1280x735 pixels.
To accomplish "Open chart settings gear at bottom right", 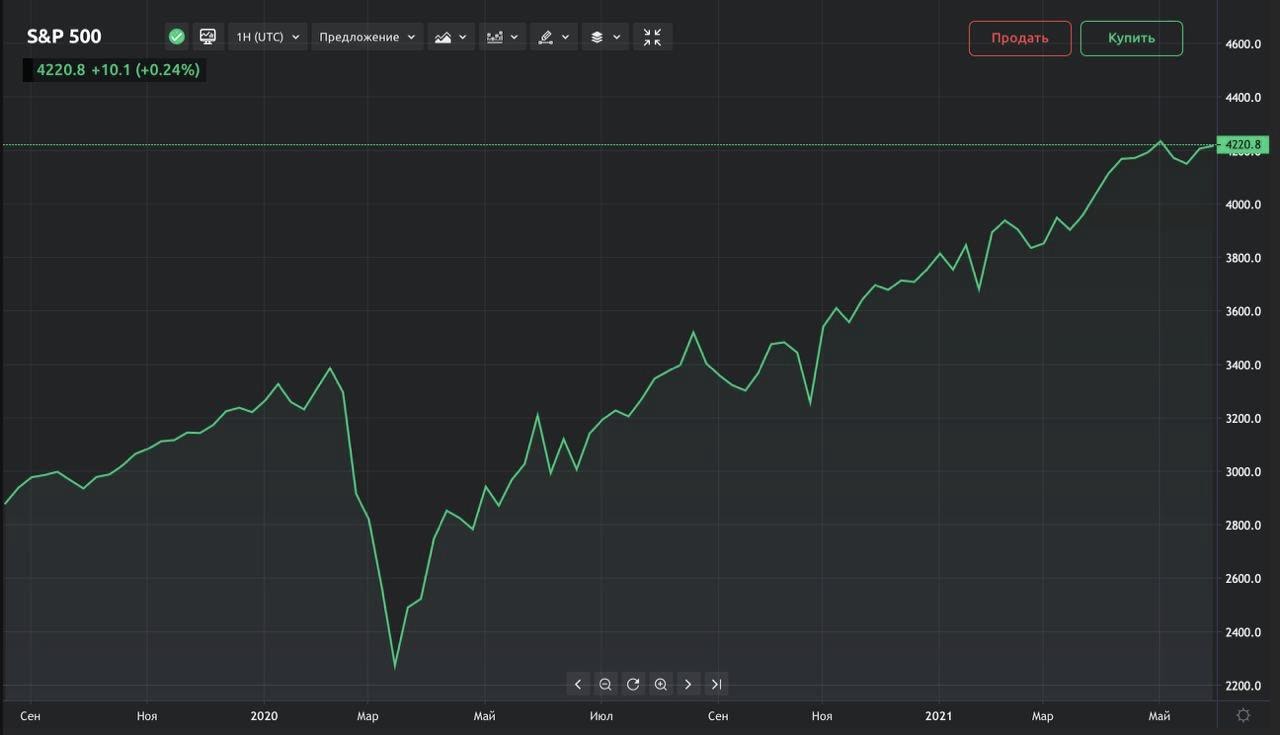I will (x=1243, y=715).
